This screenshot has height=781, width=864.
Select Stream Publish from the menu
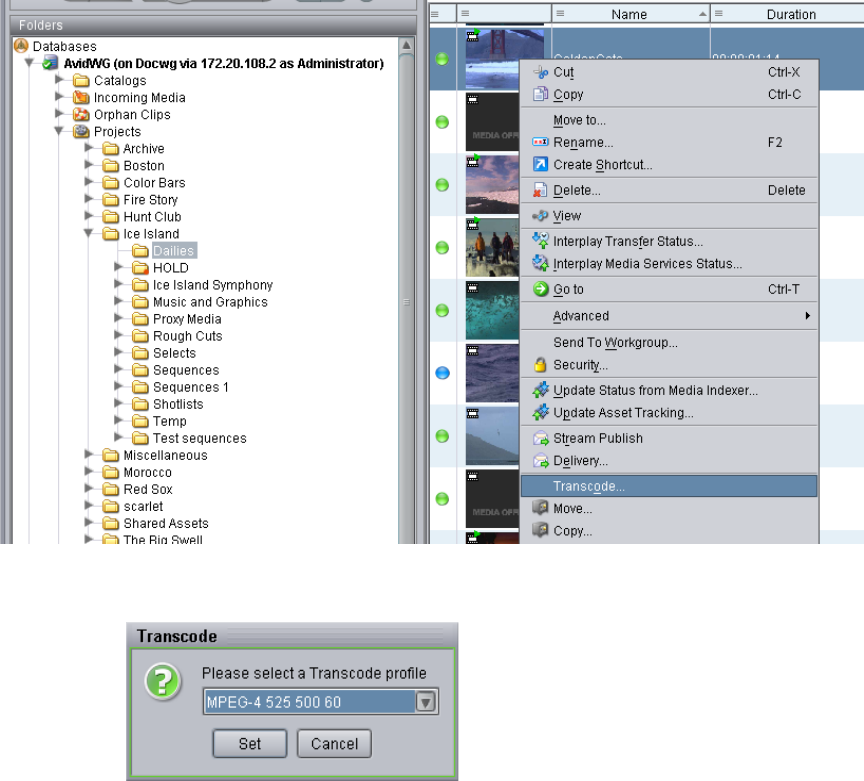click(668, 438)
